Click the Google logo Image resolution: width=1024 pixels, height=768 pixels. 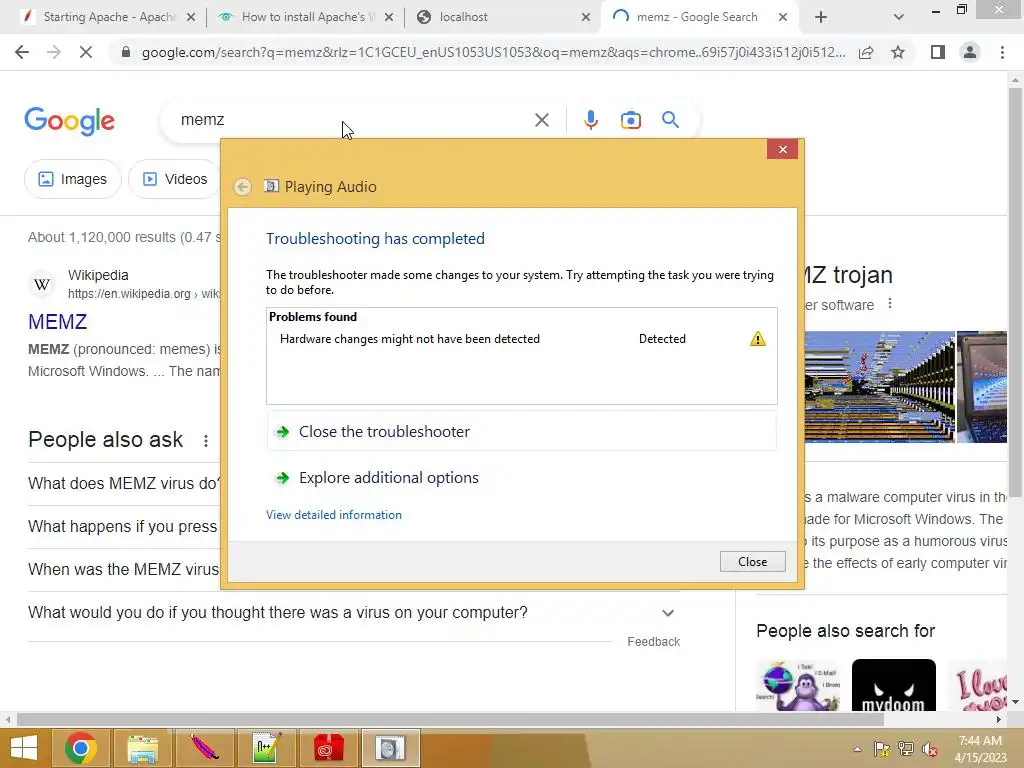coord(69,121)
